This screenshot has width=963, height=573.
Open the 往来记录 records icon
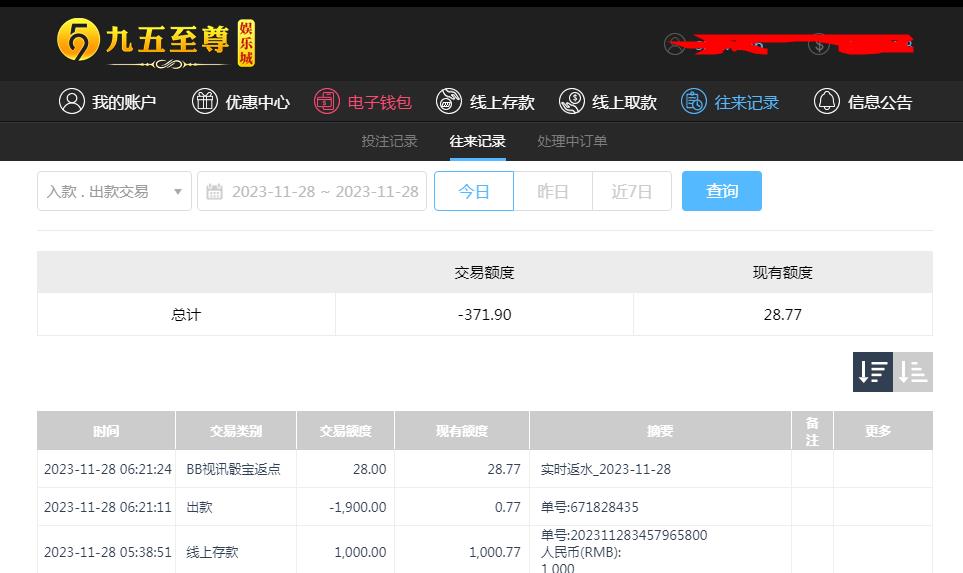[x=694, y=101]
